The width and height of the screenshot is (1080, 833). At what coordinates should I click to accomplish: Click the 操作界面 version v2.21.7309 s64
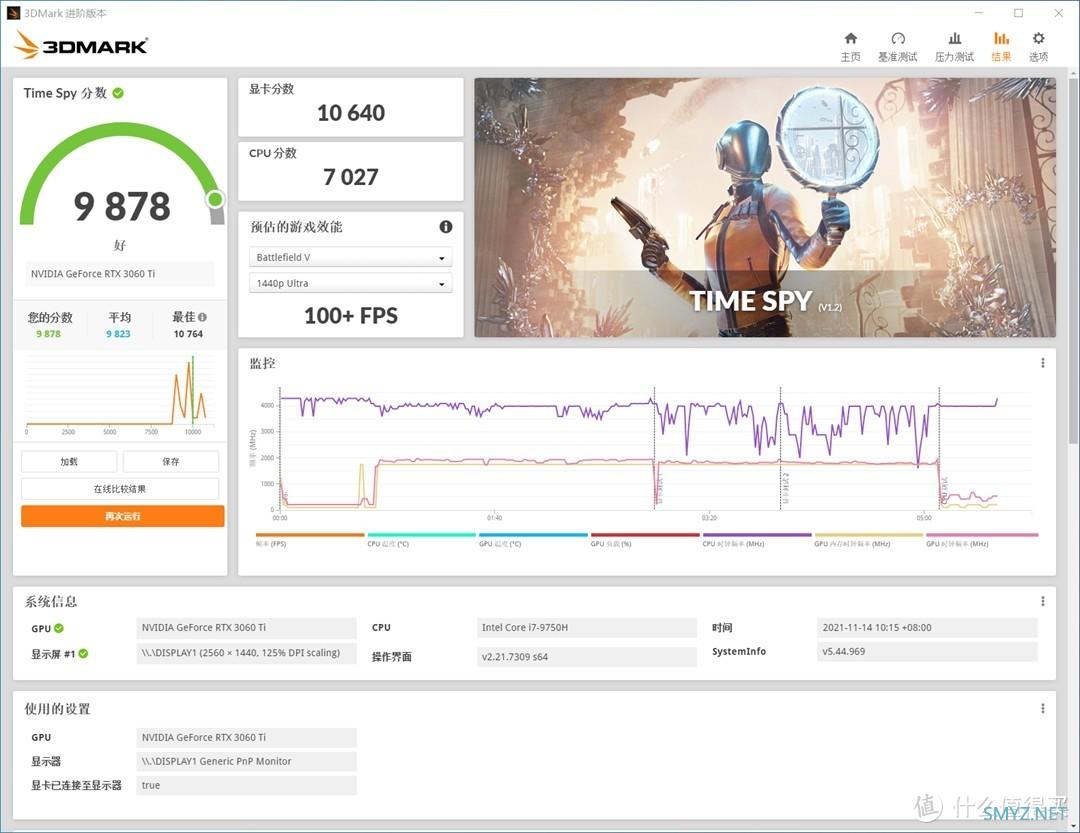(586, 657)
